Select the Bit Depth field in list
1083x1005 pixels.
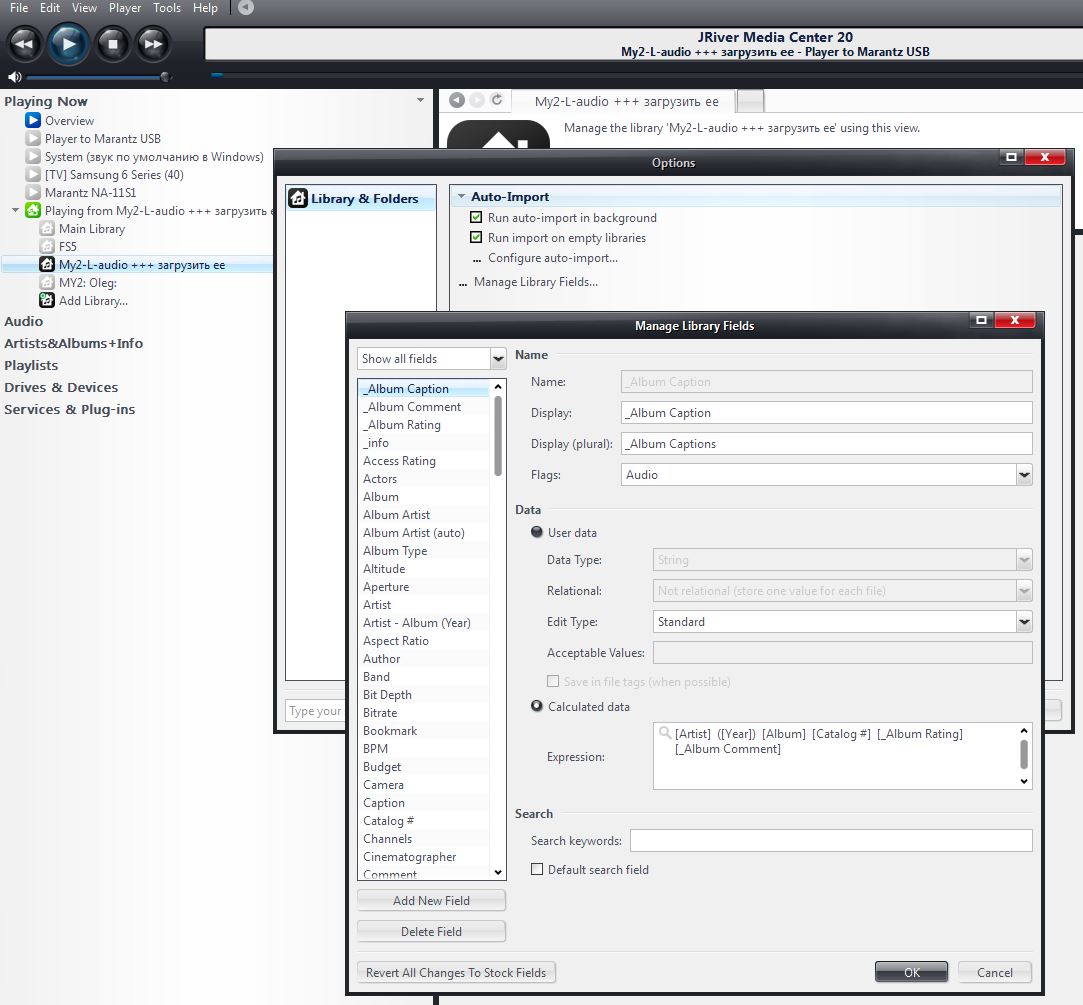pyautogui.click(x=424, y=695)
